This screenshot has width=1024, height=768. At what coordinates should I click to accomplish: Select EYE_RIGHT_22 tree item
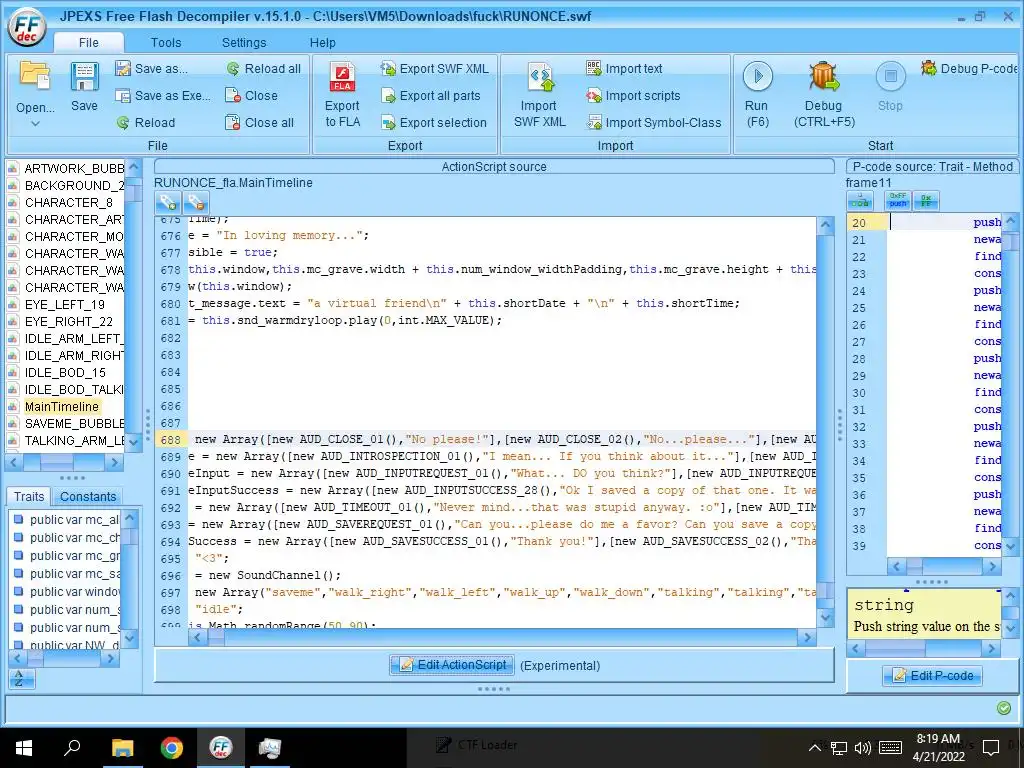[x=69, y=321]
